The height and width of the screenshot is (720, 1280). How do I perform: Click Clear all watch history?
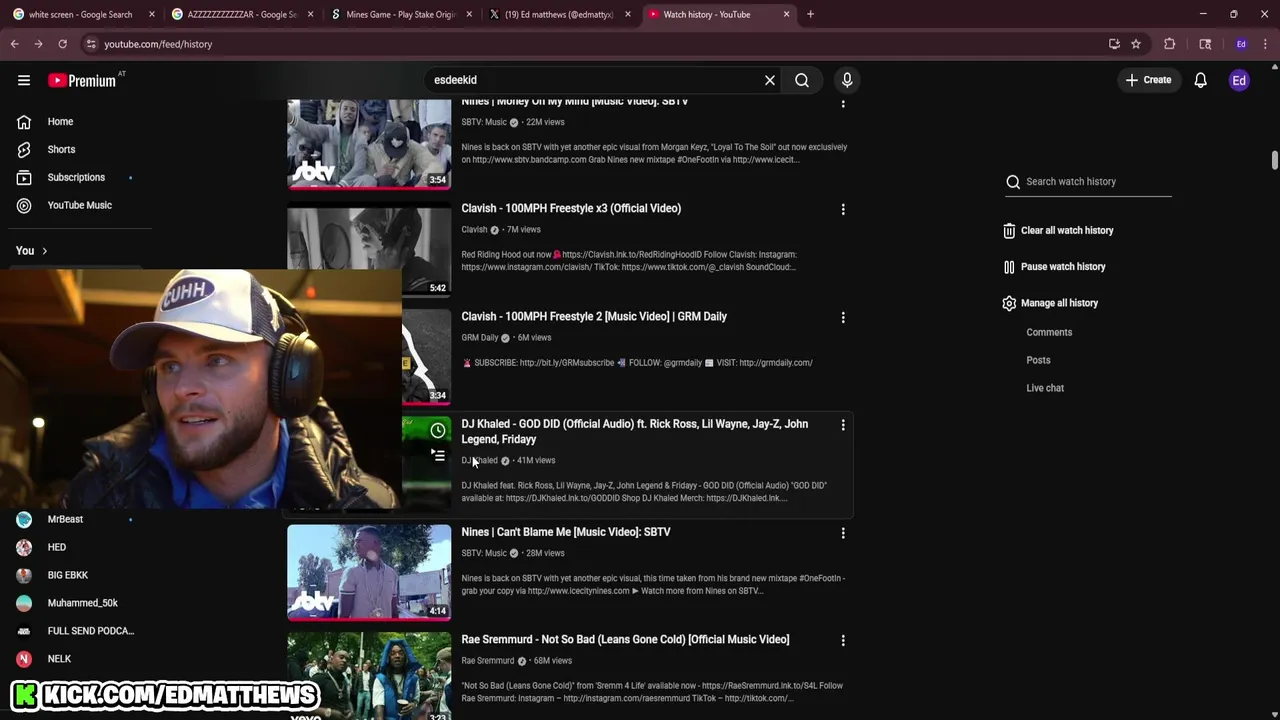tap(1058, 230)
